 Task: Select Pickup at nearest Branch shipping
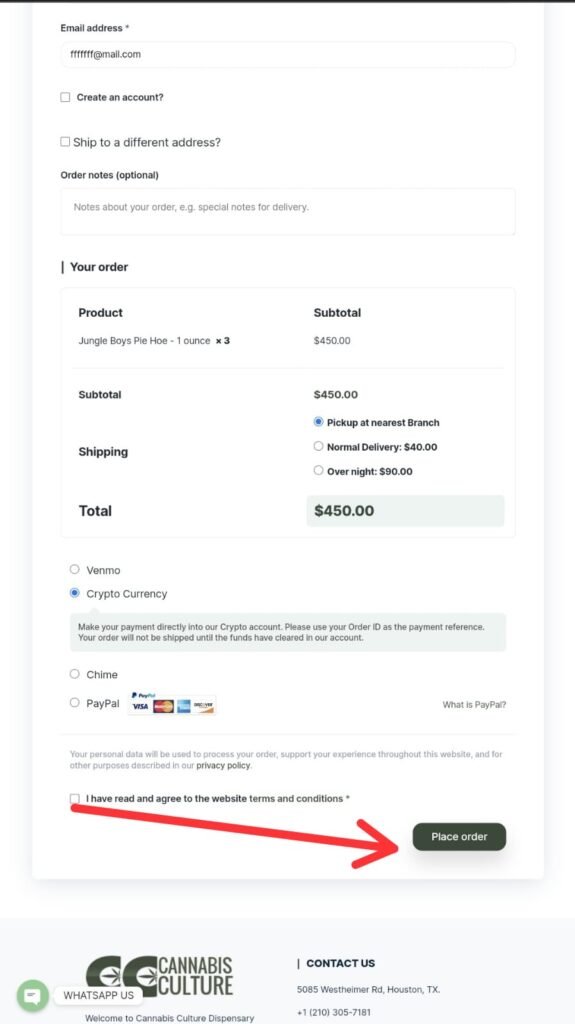tap(318, 422)
